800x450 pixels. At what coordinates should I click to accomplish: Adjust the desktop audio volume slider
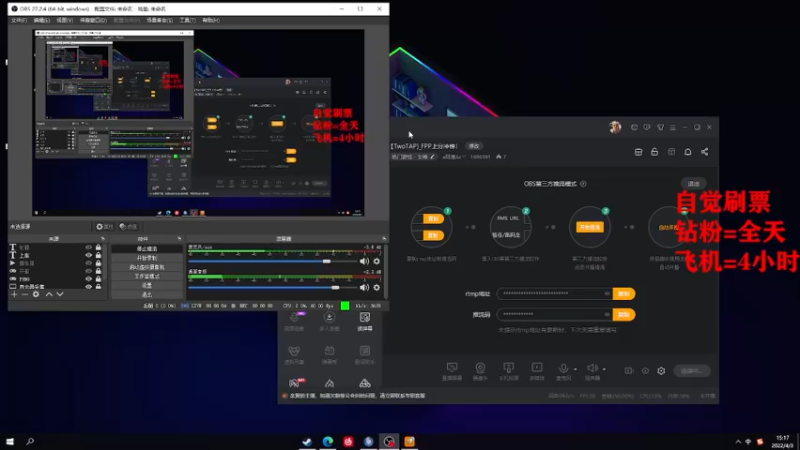[x=272, y=288]
